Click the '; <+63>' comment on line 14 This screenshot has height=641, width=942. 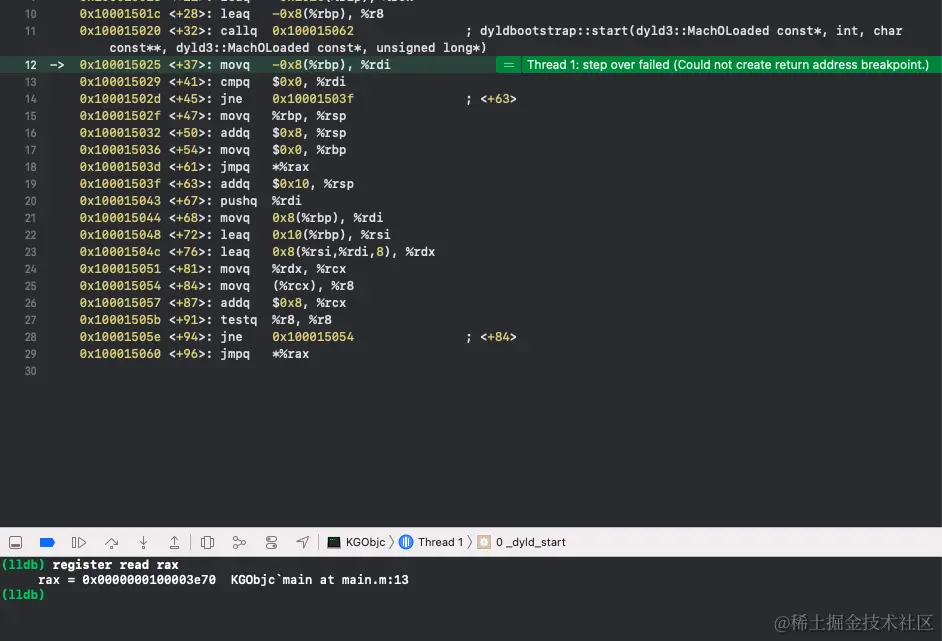[491, 99]
